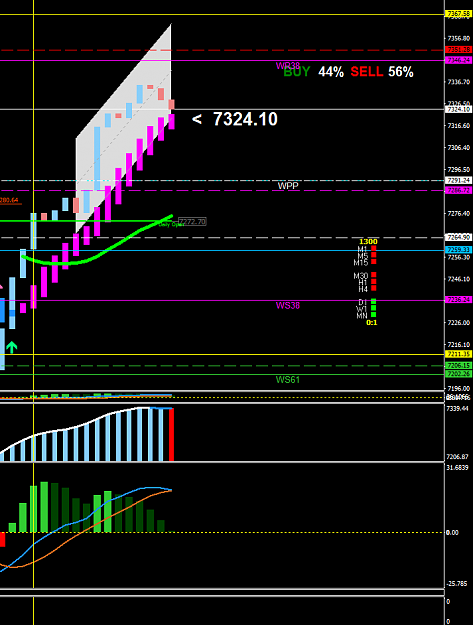Viewport: 473px width, 625px height.
Task: Click the 7272.70 moving average value box
Action: click(x=192, y=222)
